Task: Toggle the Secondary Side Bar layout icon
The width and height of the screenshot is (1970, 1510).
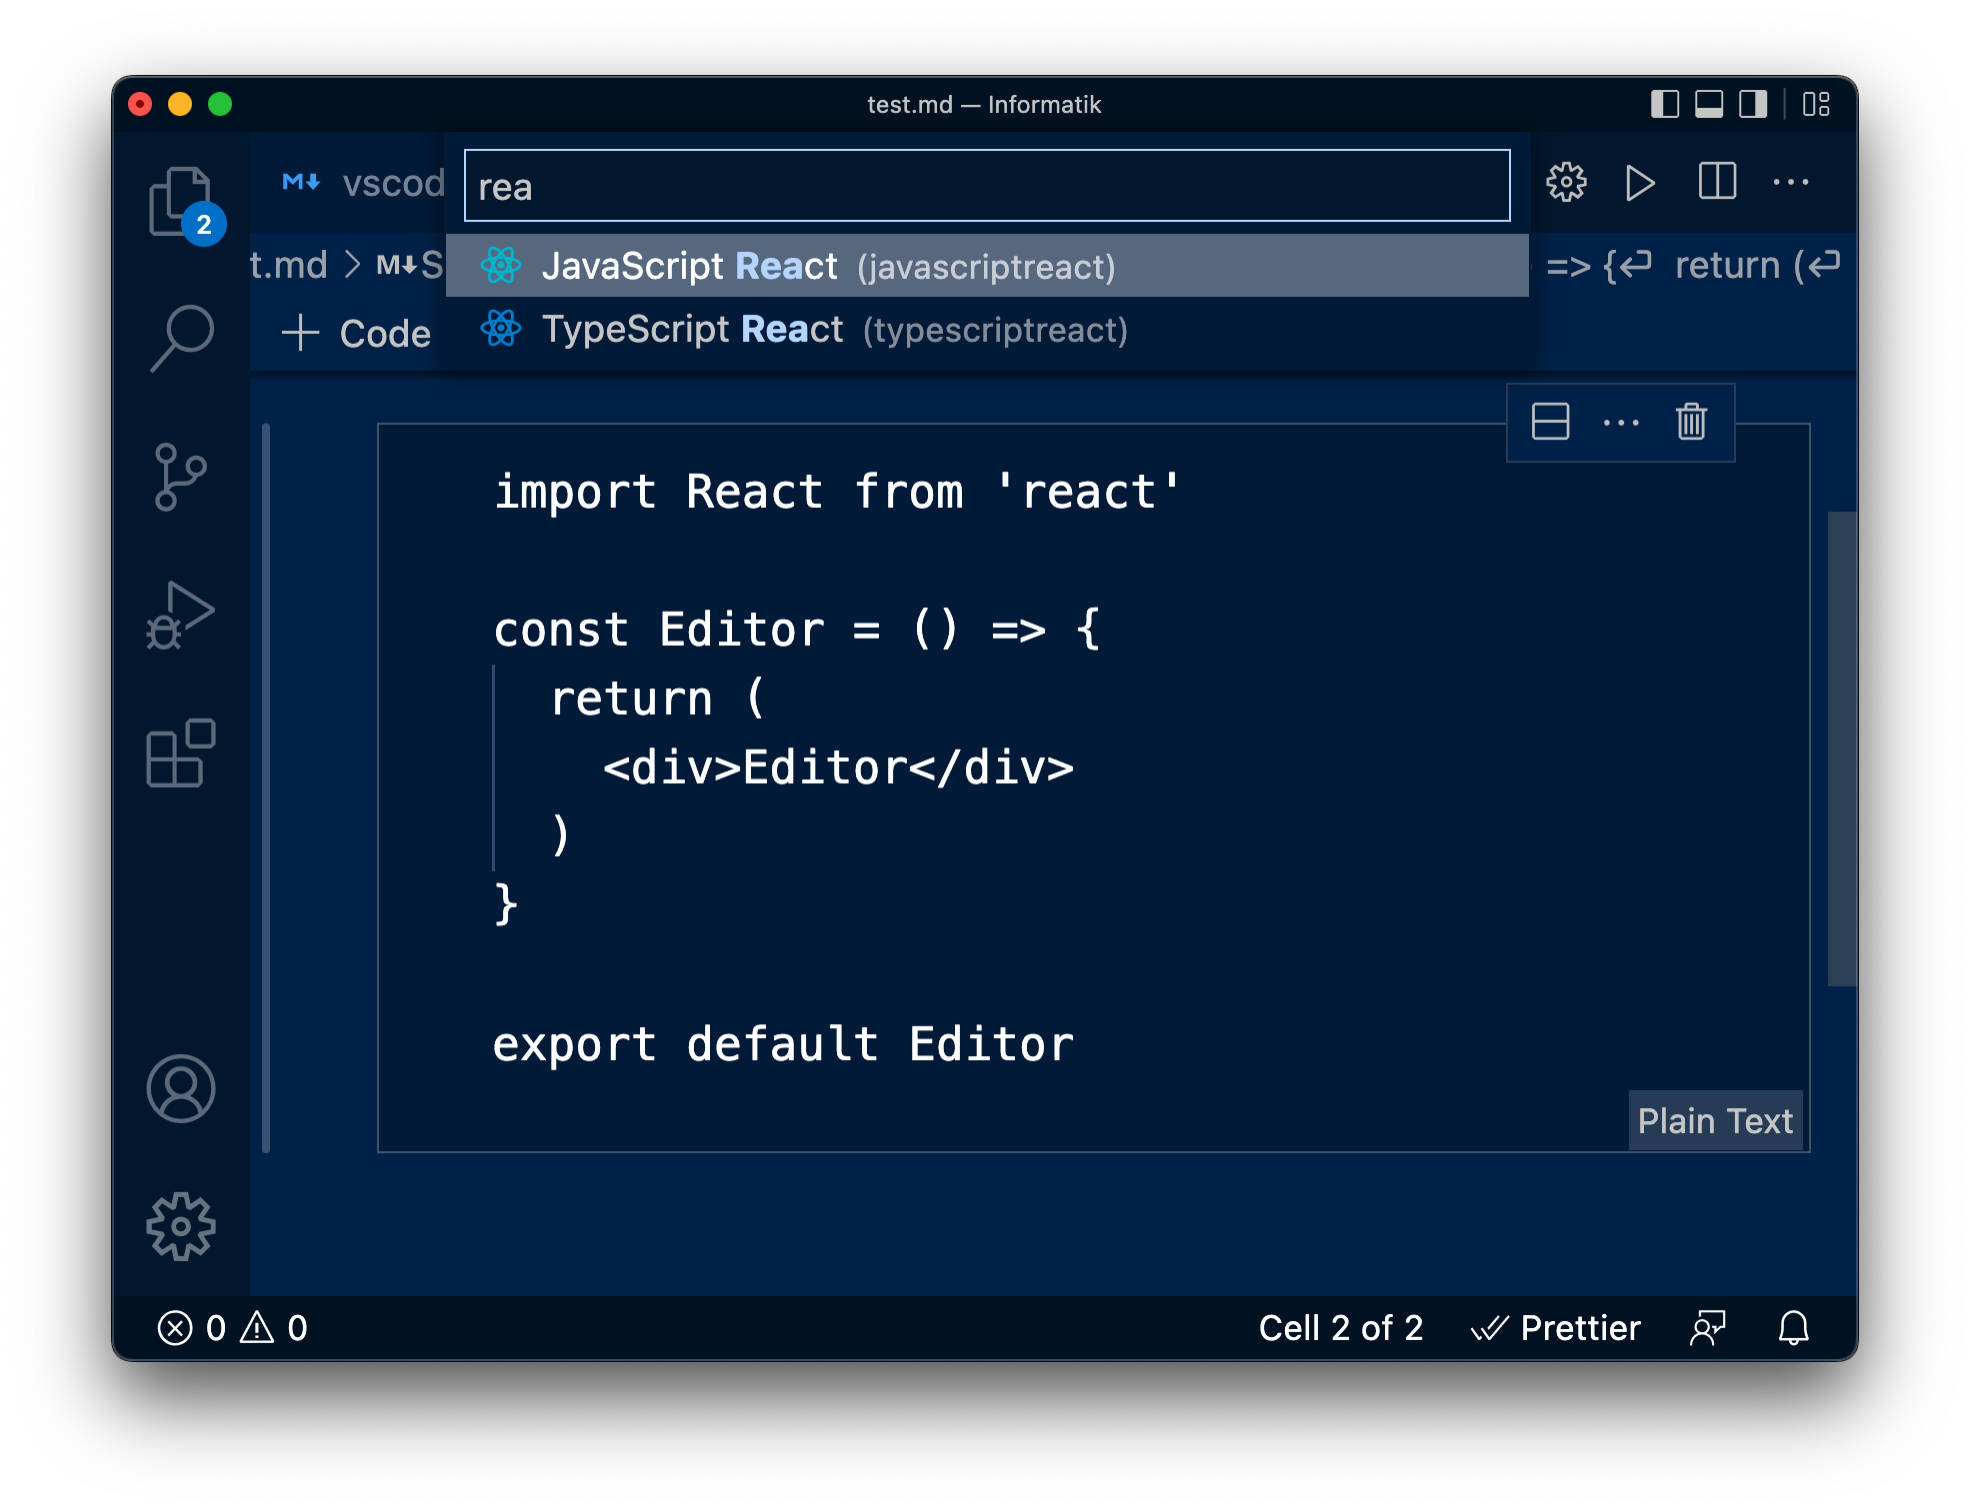Action: click(1753, 104)
